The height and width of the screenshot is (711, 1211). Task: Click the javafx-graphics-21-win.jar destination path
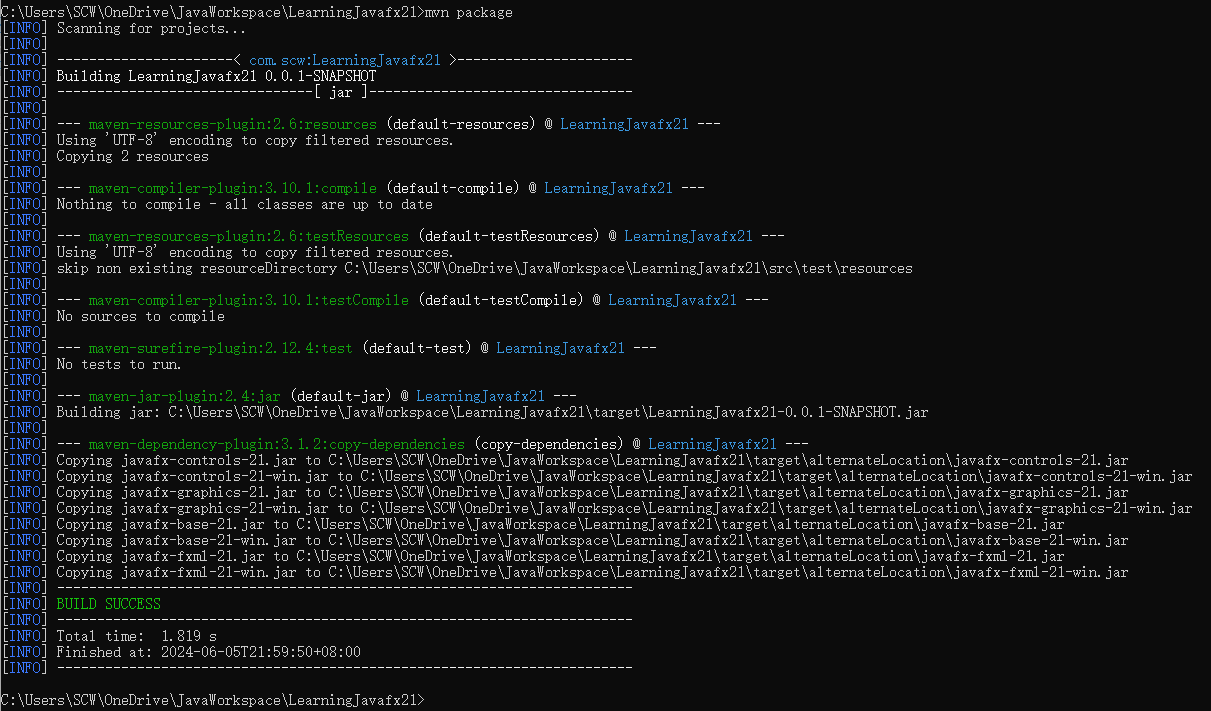776,508
